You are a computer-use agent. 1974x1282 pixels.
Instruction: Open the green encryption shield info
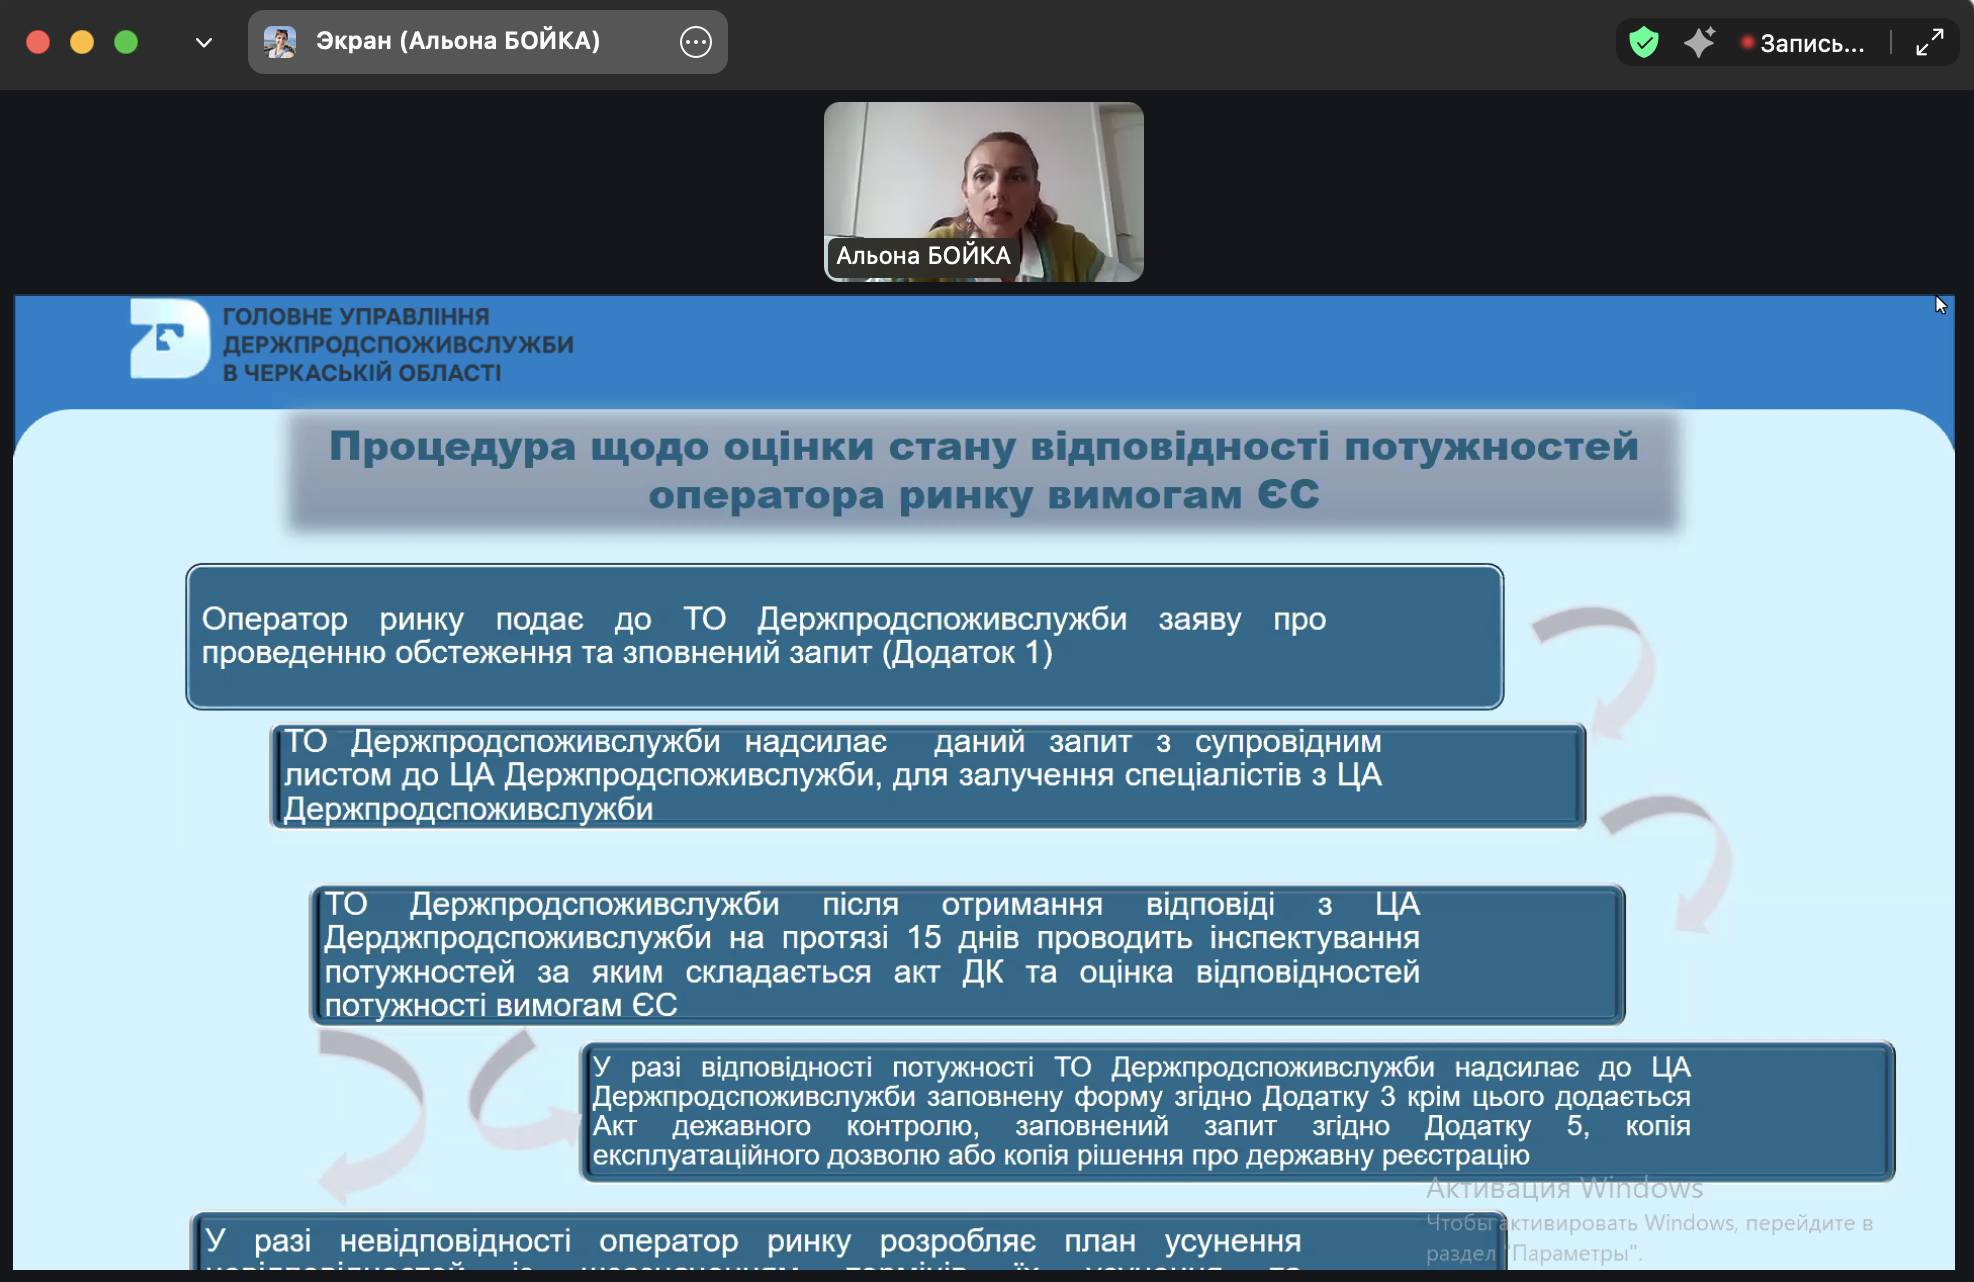coord(1643,43)
